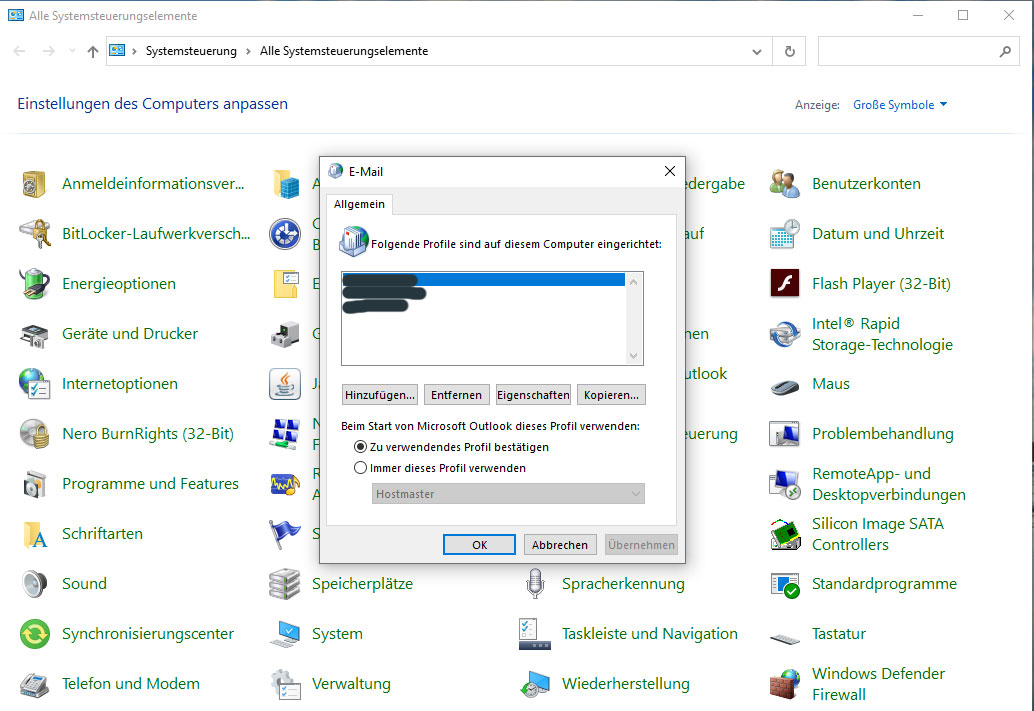Open the 'Große Symbole' view dropdown
The width and height of the screenshot is (1034, 711).
(x=900, y=105)
